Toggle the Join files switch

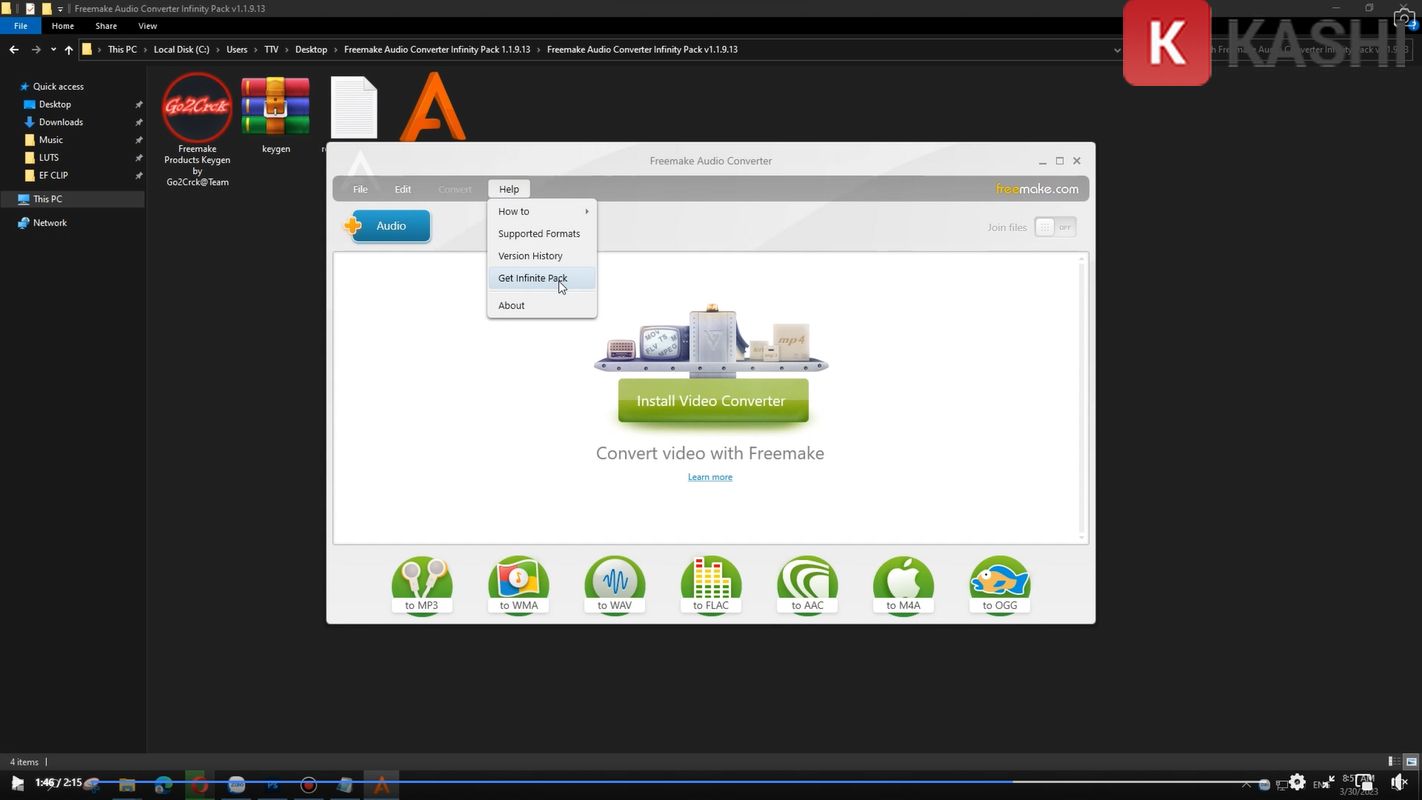coord(1054,227)
